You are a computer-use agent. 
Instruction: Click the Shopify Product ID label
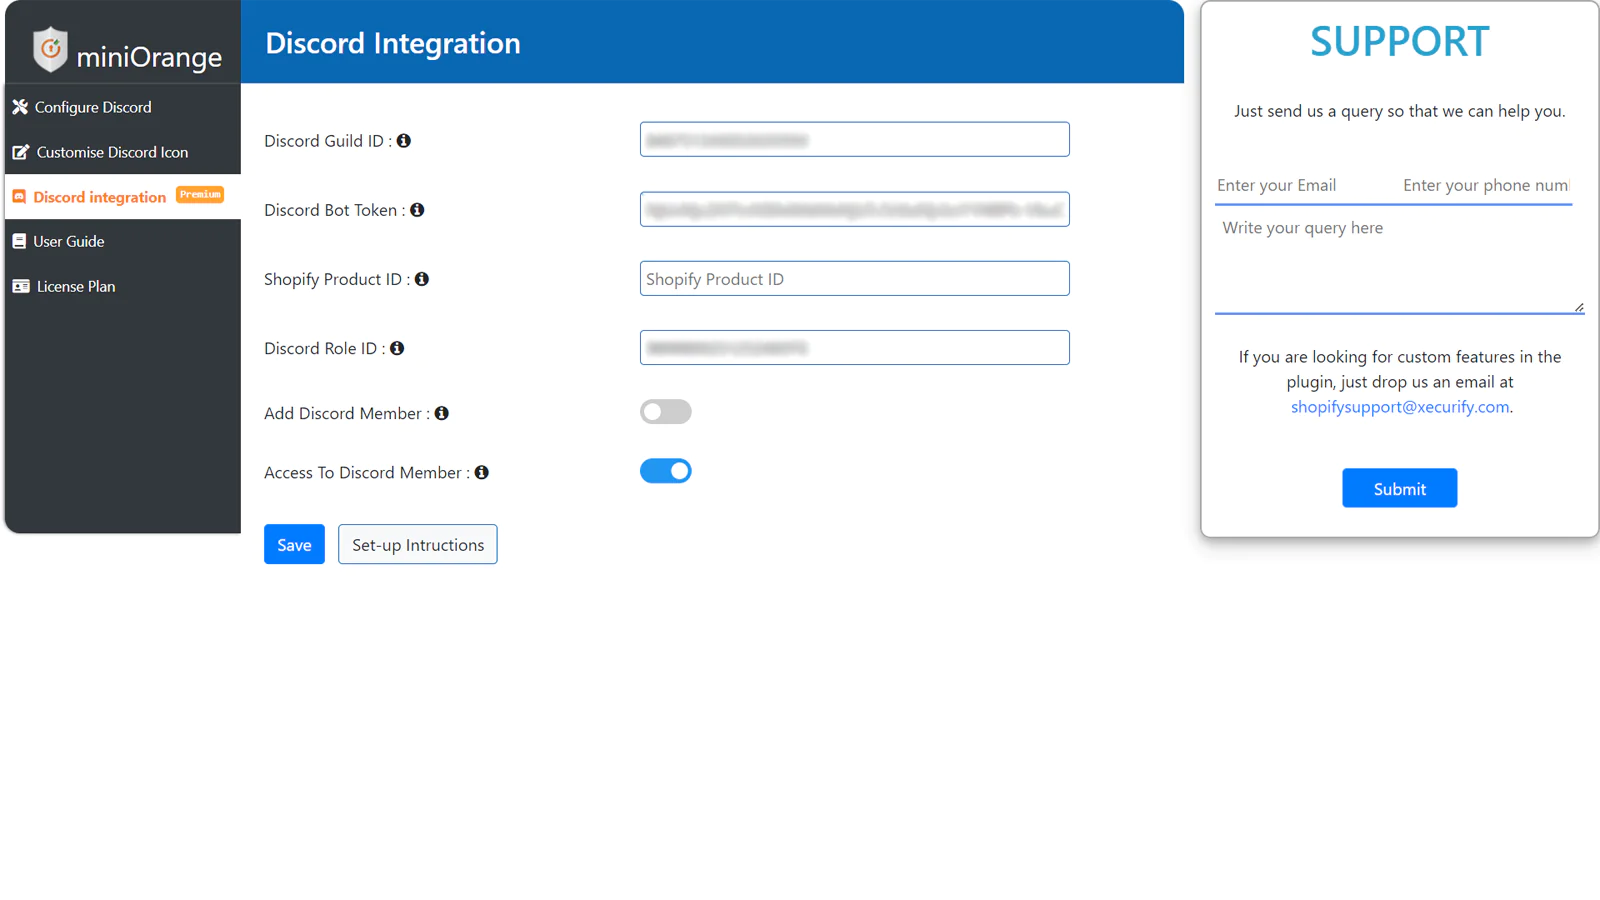[337, 279]
